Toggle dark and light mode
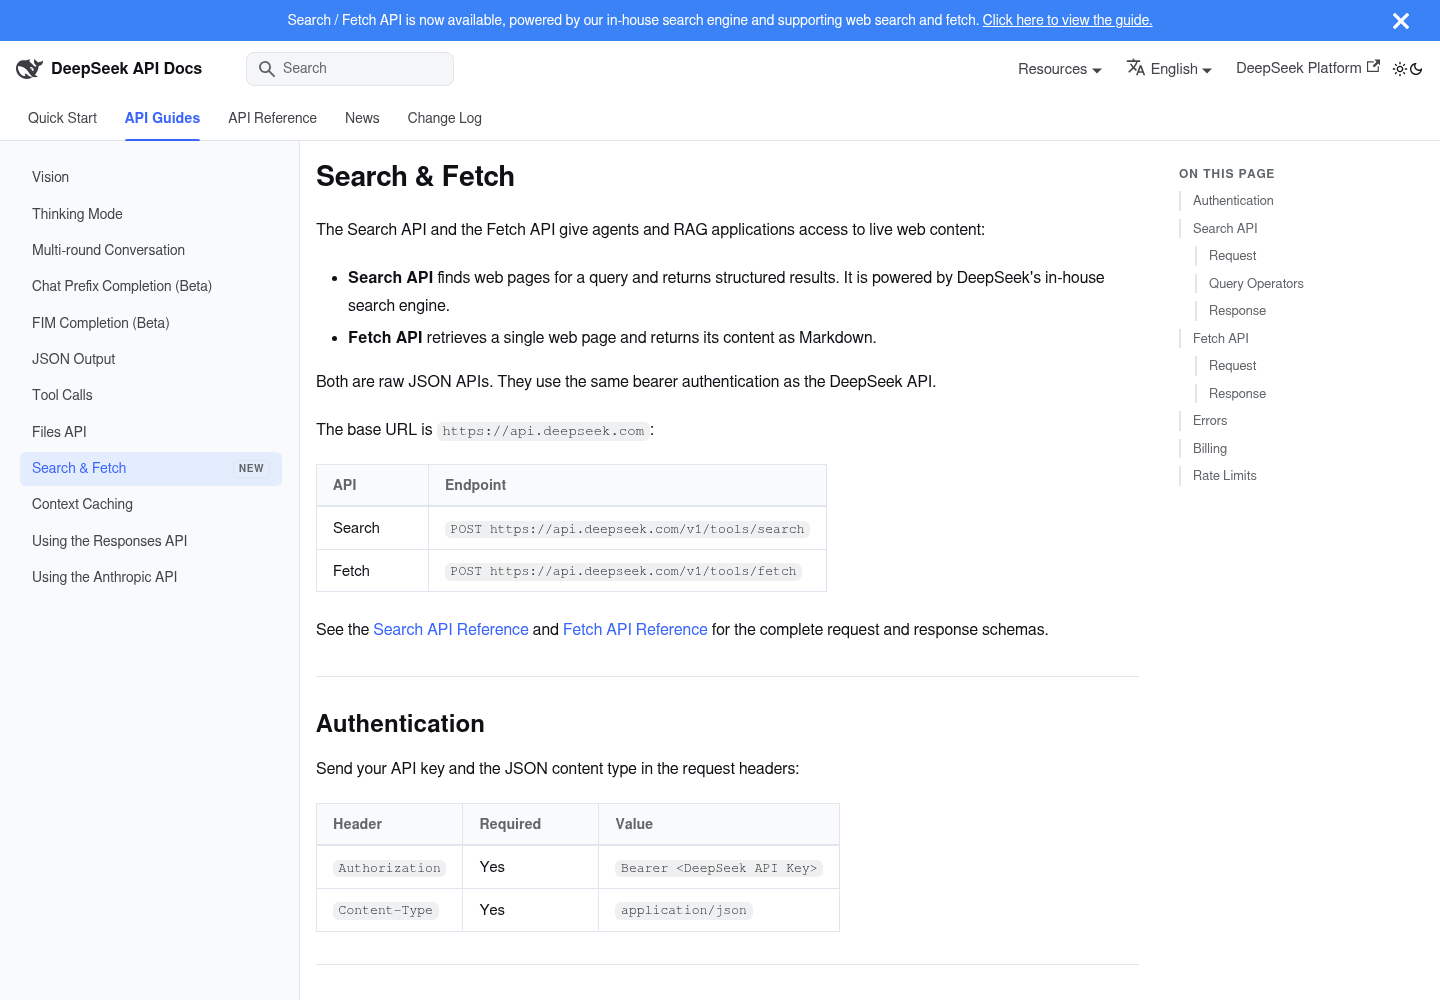 1408,69
